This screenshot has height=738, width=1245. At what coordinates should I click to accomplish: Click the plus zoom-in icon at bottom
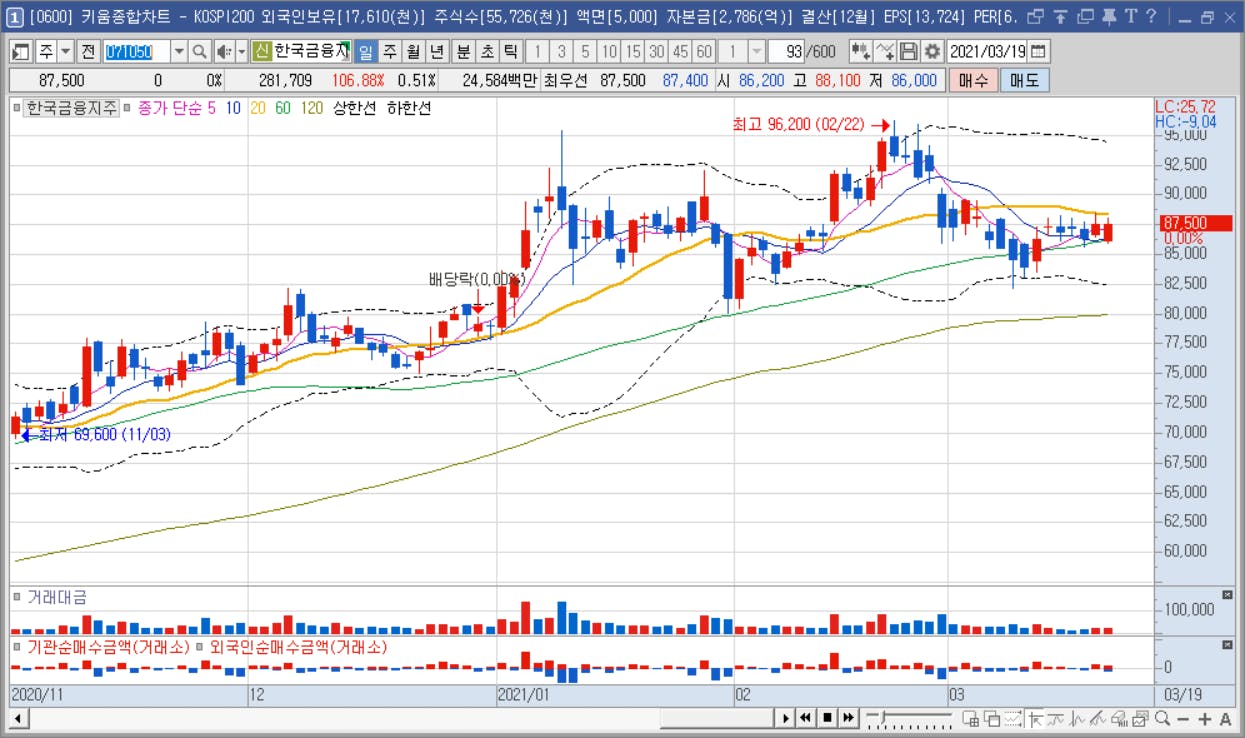[x=1204, y=718]
